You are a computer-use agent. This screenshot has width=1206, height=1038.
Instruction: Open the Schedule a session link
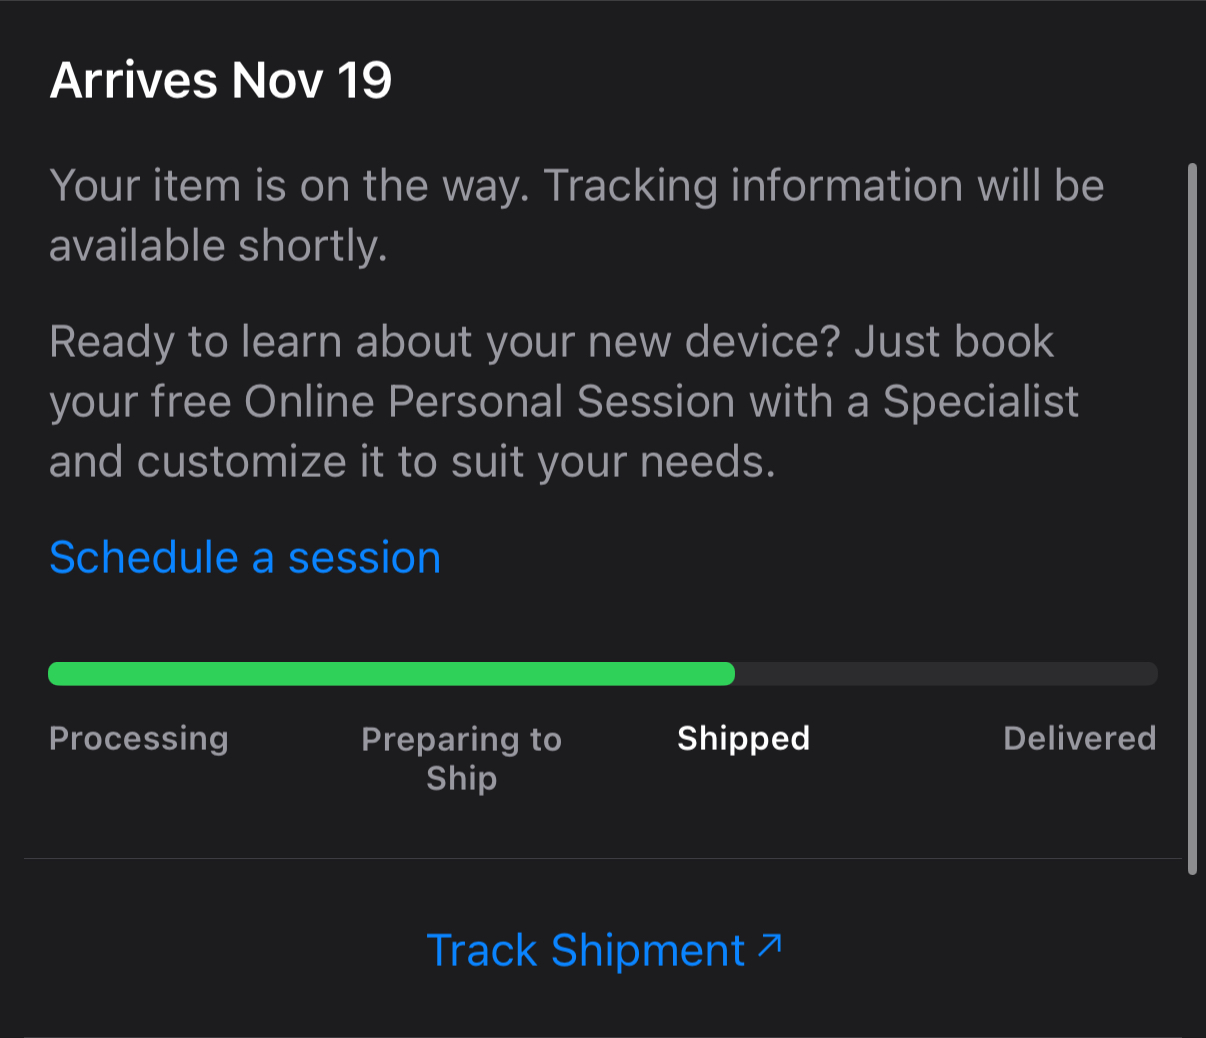coord(245,558)
